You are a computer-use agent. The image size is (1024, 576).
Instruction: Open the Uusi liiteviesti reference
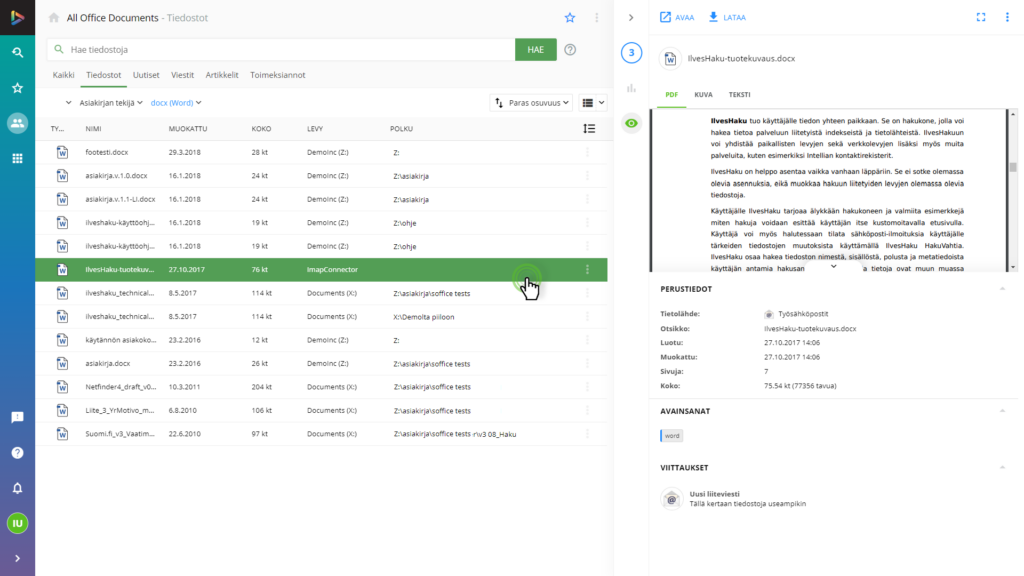coord(748,499)
